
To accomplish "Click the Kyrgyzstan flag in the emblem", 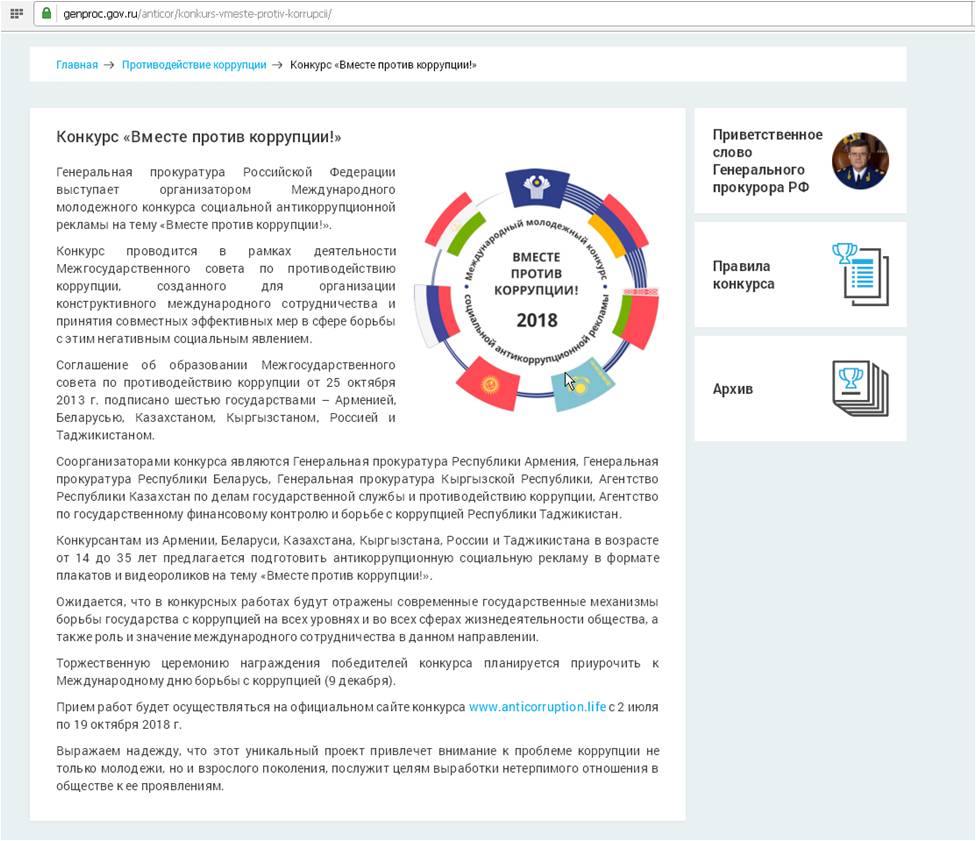I will point(489,383).
